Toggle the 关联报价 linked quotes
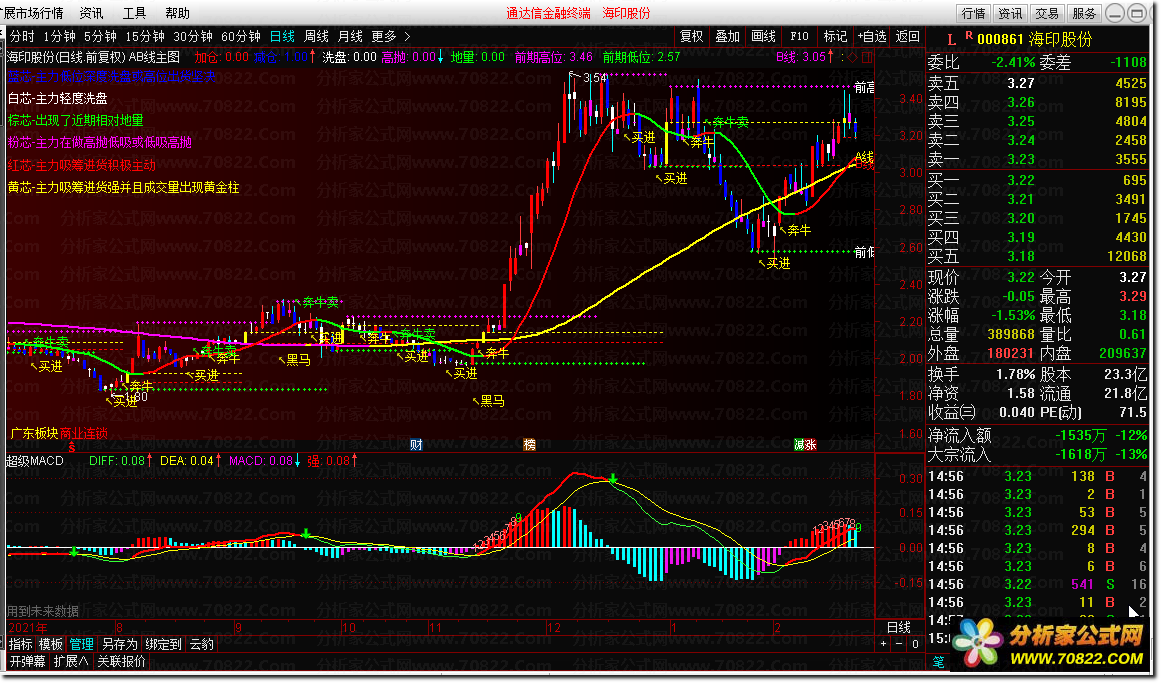1162x683 pixels. pyautogui.click(x=122, y=661)
